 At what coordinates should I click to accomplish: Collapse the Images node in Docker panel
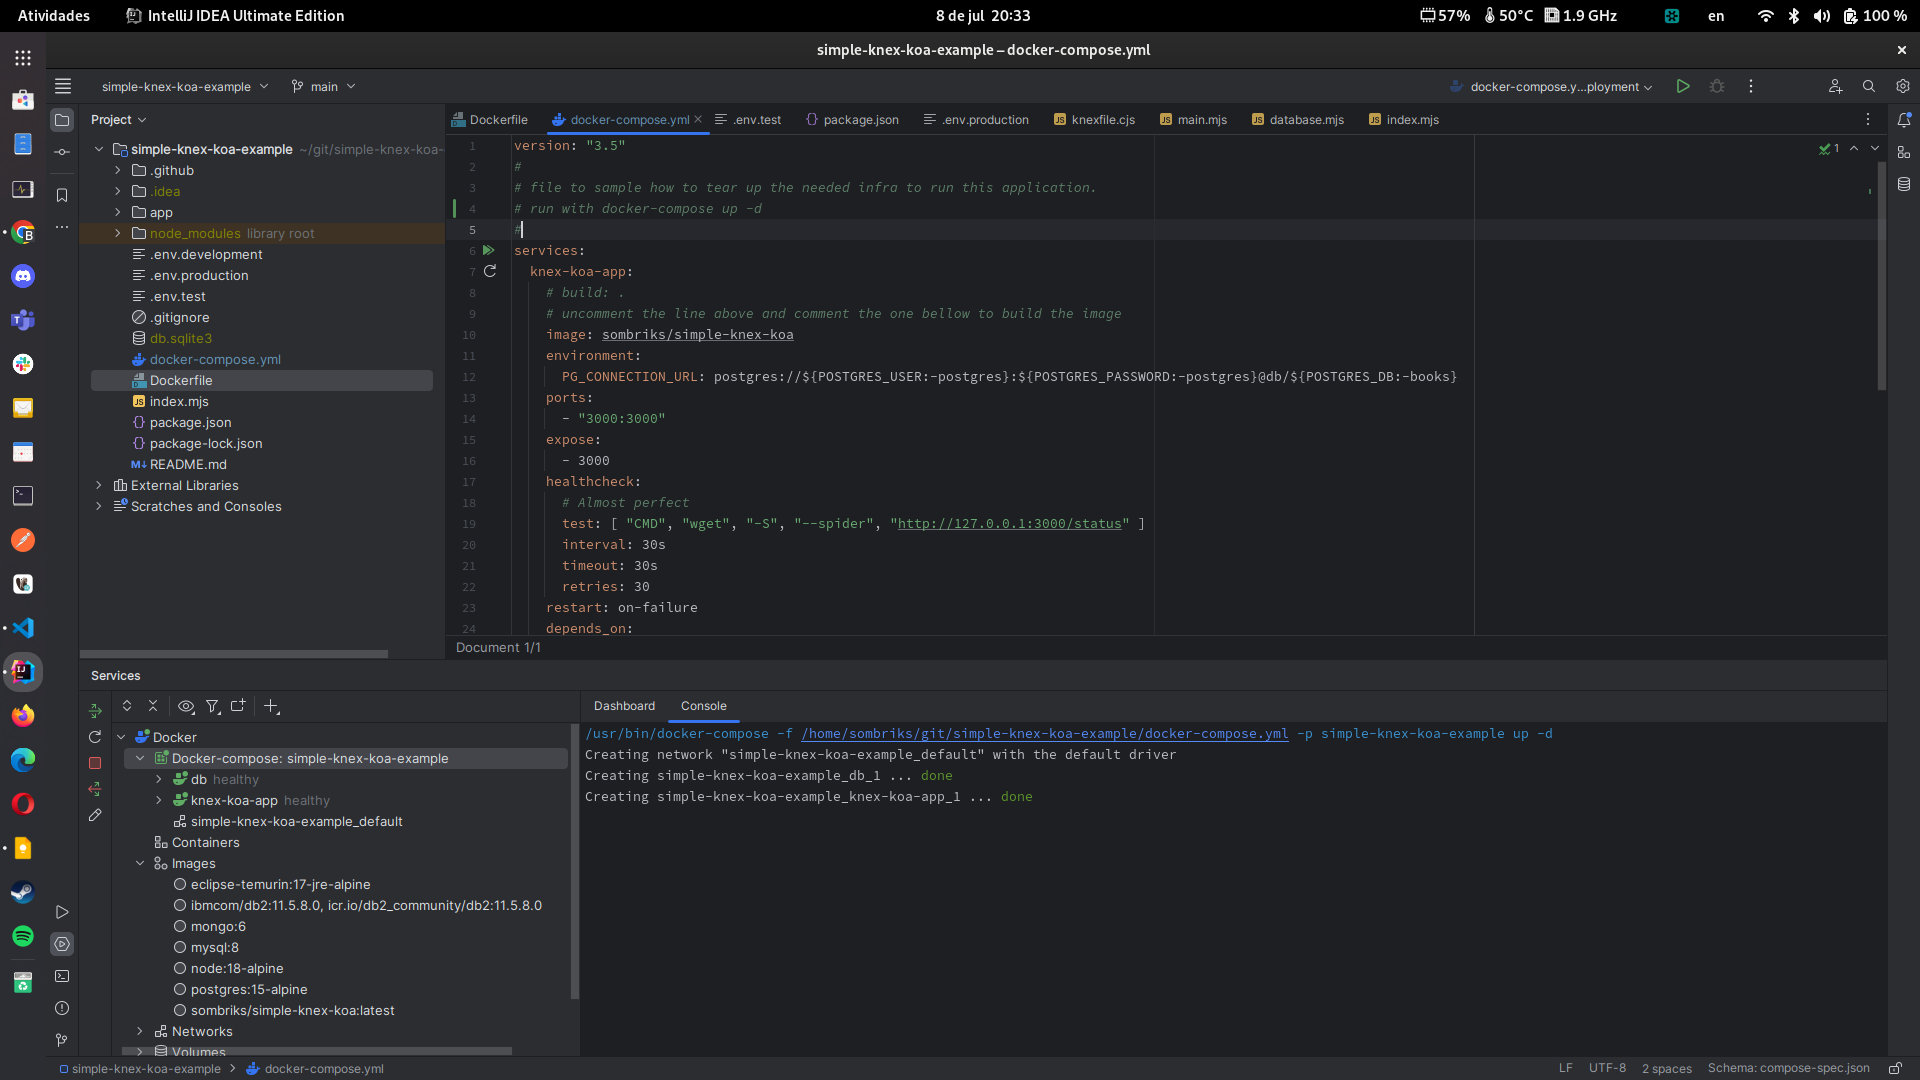pos(139,863)
